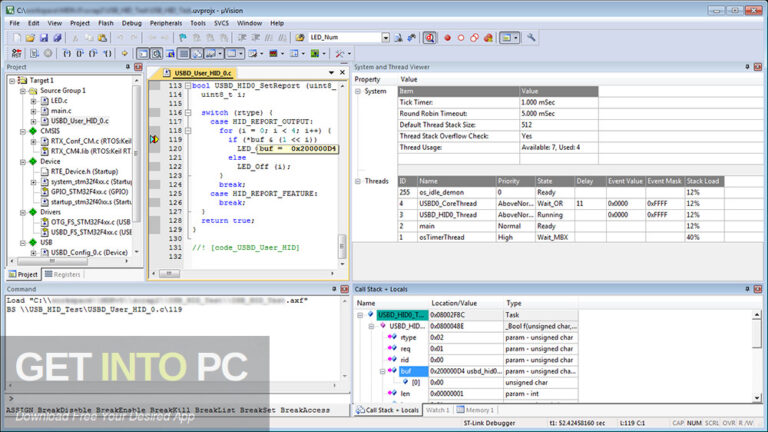Open Watch Windows dropdown arrow
Image resolution: width=768 pixels, height=432 pixels.
220,53
